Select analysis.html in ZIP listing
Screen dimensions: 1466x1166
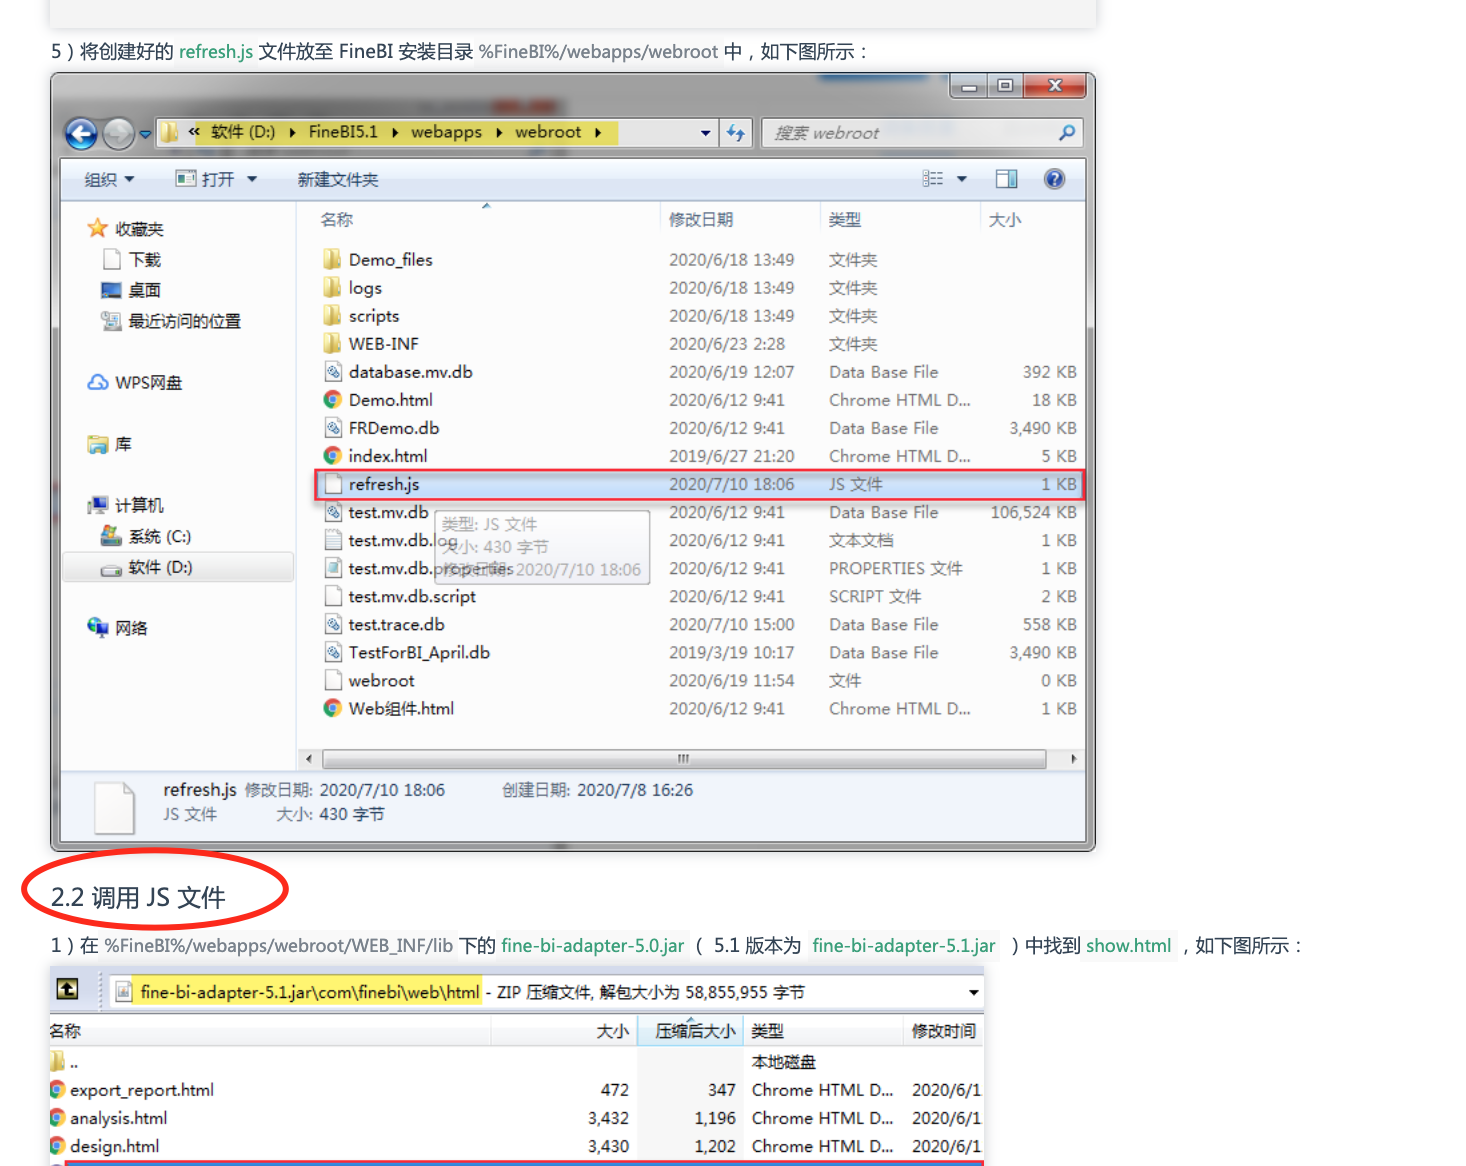109,1118
